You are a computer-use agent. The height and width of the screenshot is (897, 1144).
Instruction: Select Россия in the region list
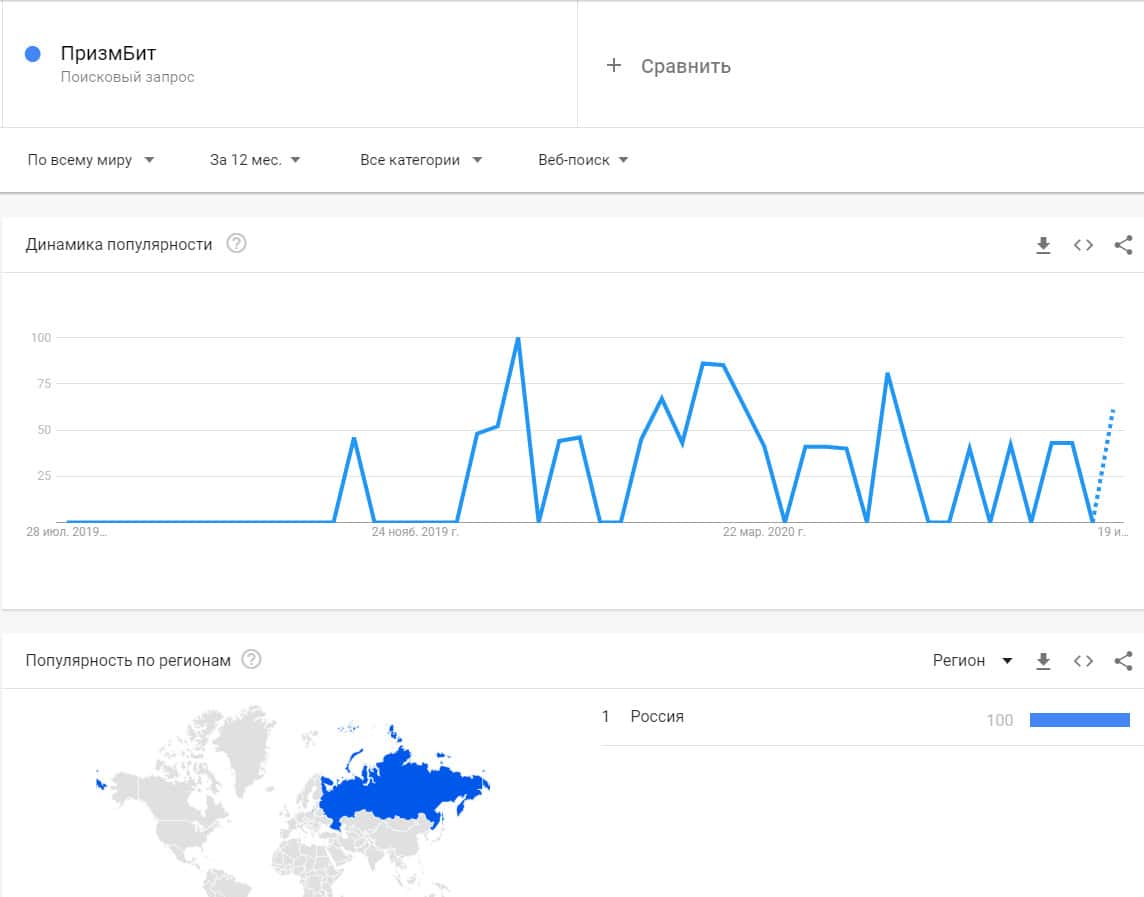pyautogui.click(x=657, y=717)
